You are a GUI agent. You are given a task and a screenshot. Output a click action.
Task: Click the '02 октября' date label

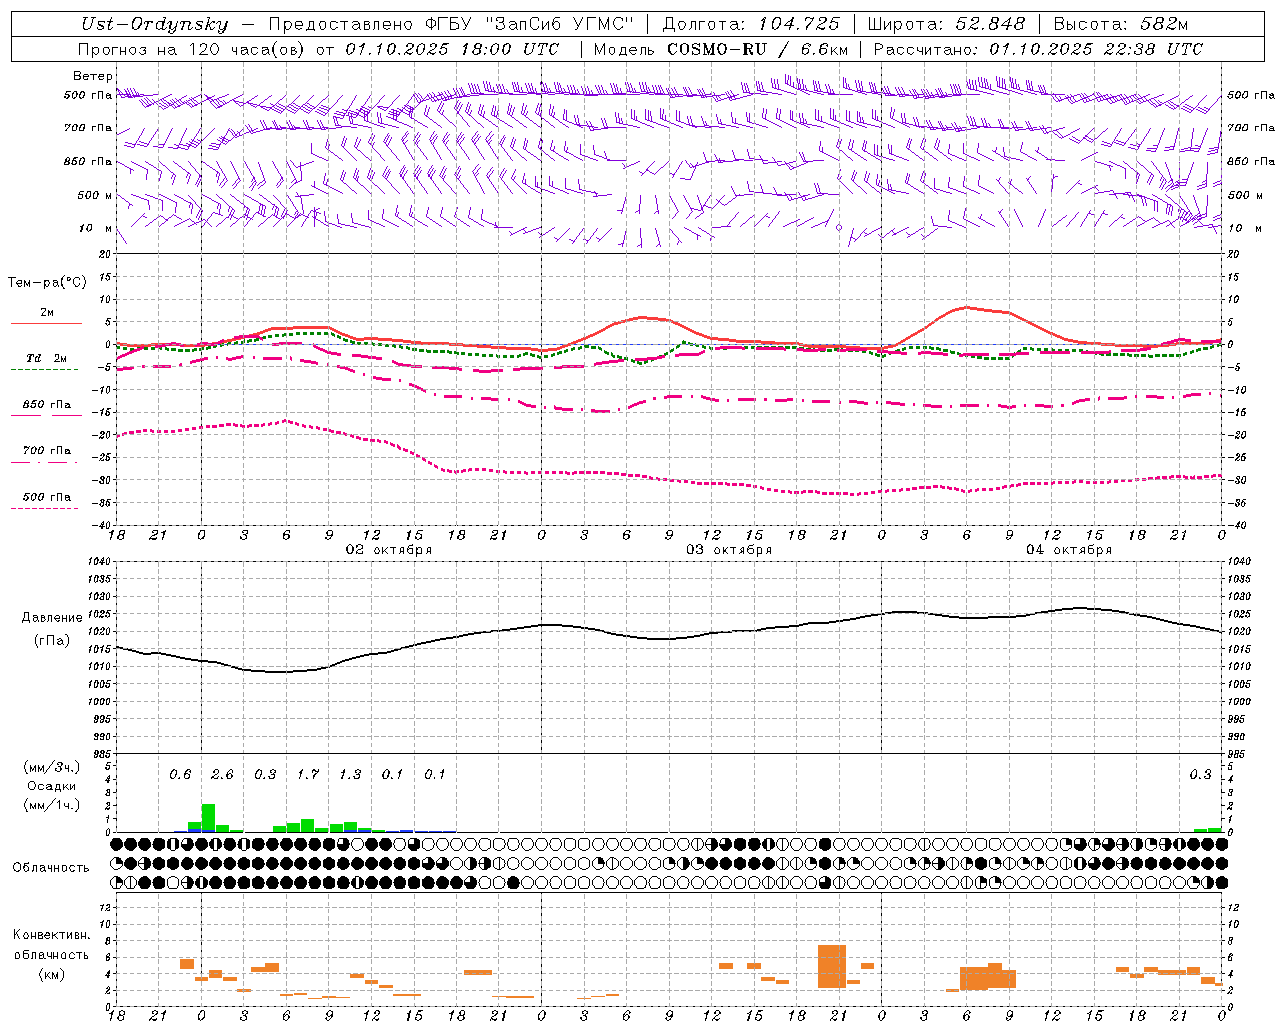pyautogui.click(x=389, y=550)
